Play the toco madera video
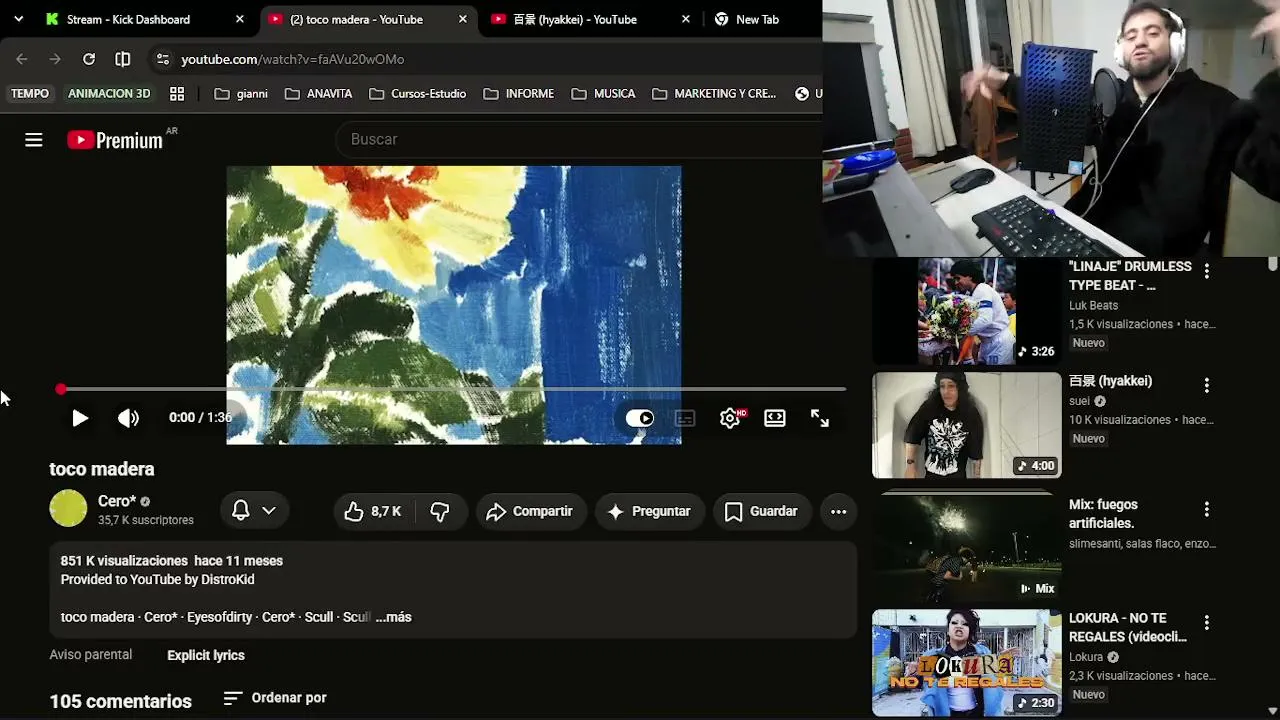The image size is (1280, 720). (80, 418)
